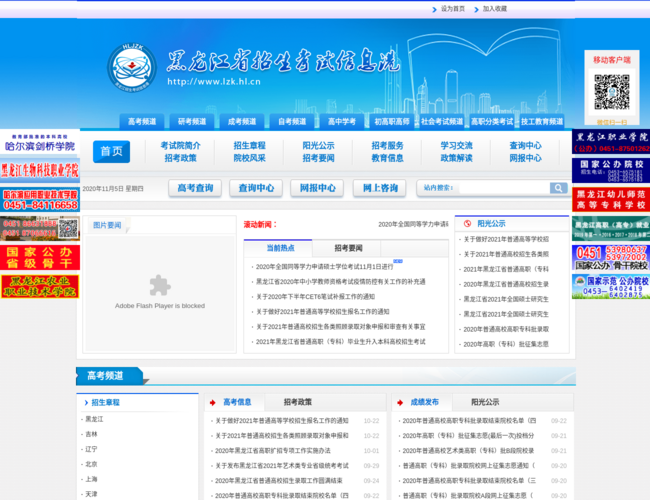Open 院校风采 menu link
This screenshot has height=500, width=650.
(x=249, y=158)
